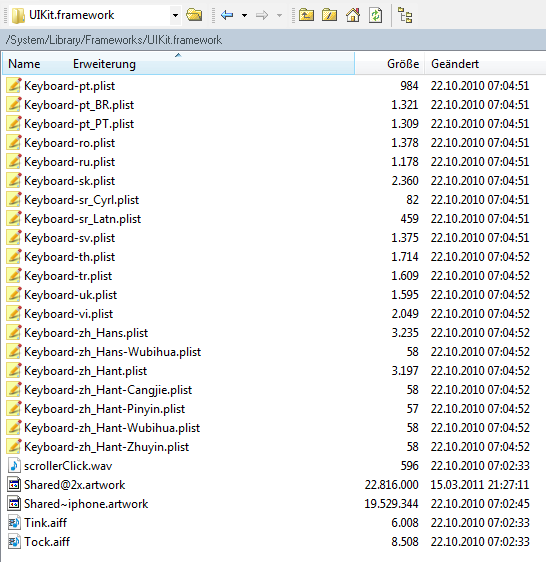The height and width of the screenshot is (562, 546).
Task: Select file Keyboard-ro.plist
Action: (x=70, y=143)
